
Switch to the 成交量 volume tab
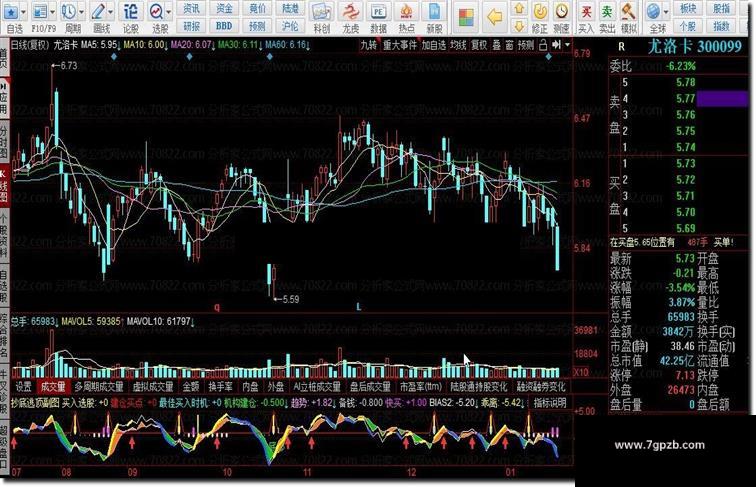coord(53,386)
